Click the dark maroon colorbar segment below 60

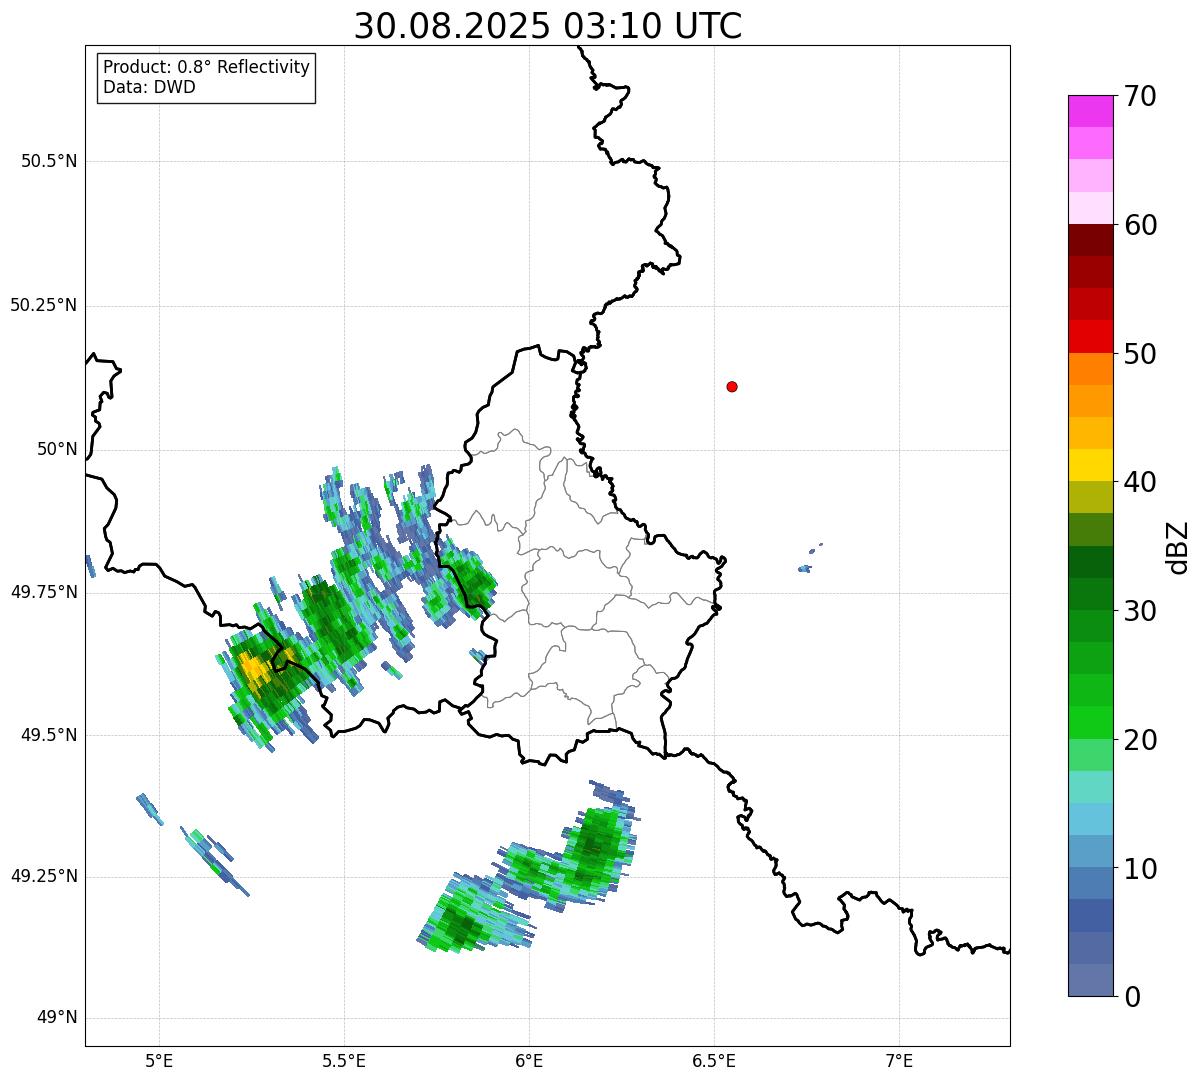(1091, 240)
